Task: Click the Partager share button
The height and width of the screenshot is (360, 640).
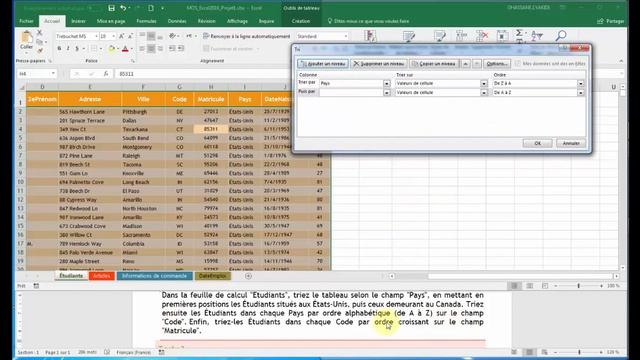Action: point(611,21)
